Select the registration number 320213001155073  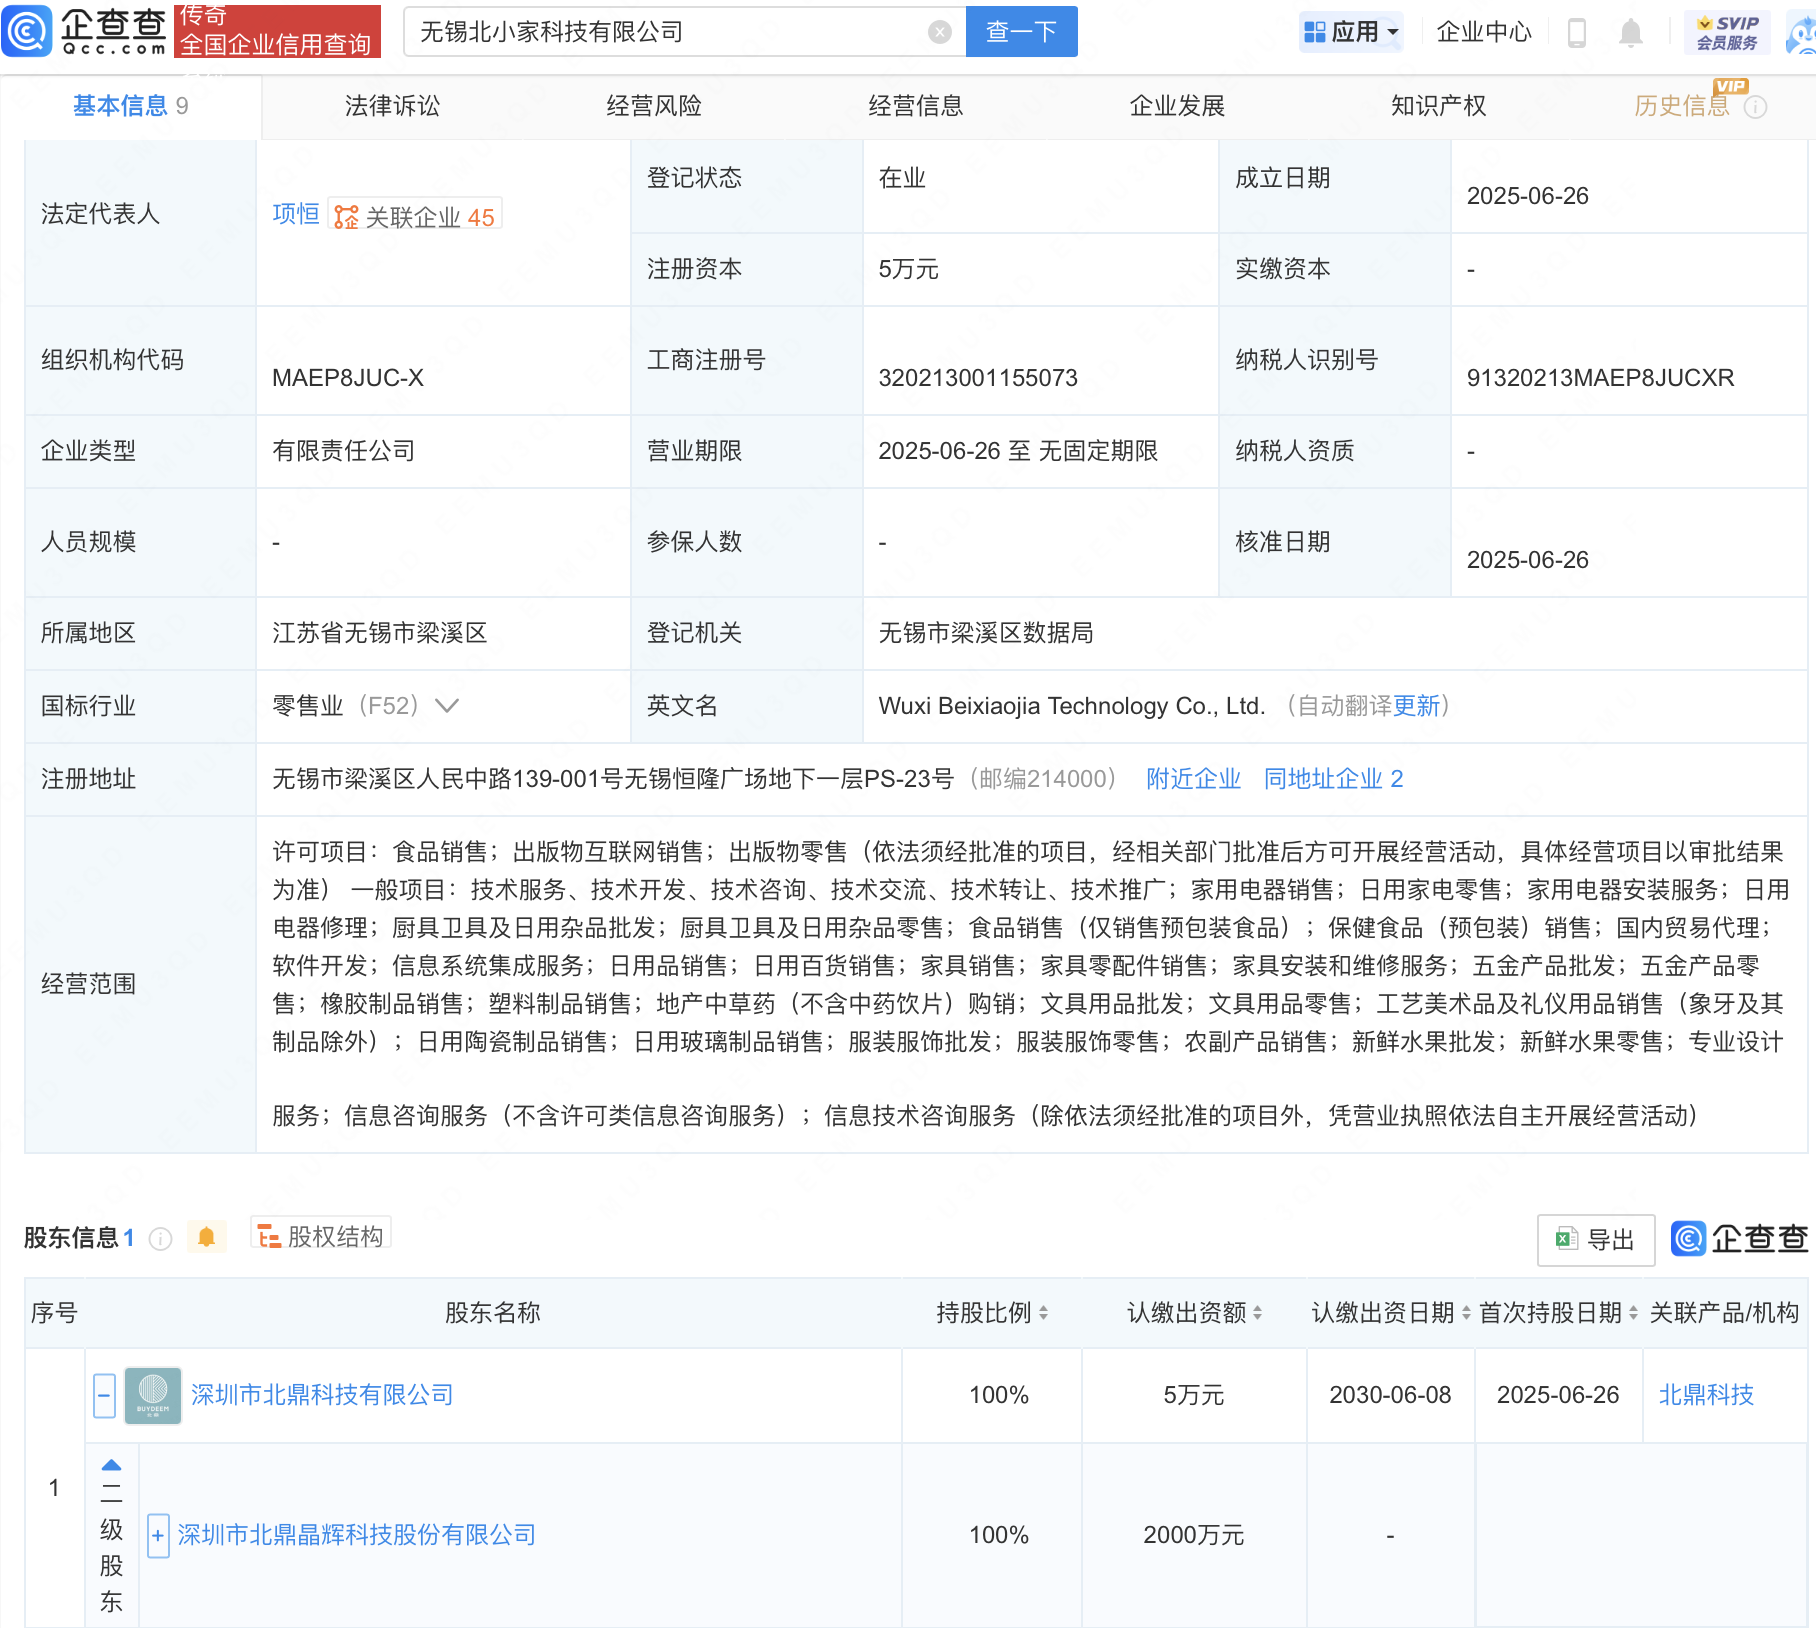click(978, 378)
